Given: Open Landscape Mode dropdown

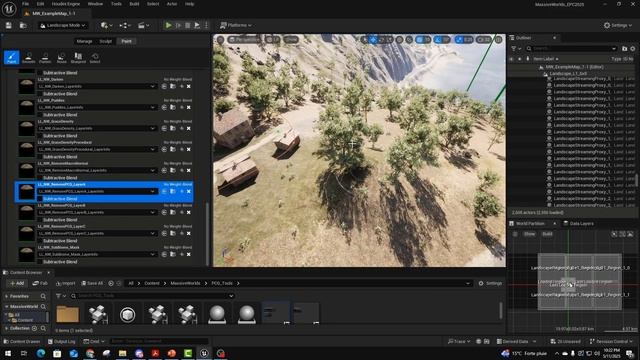Looking at the screenshot, I should [63, 25].
